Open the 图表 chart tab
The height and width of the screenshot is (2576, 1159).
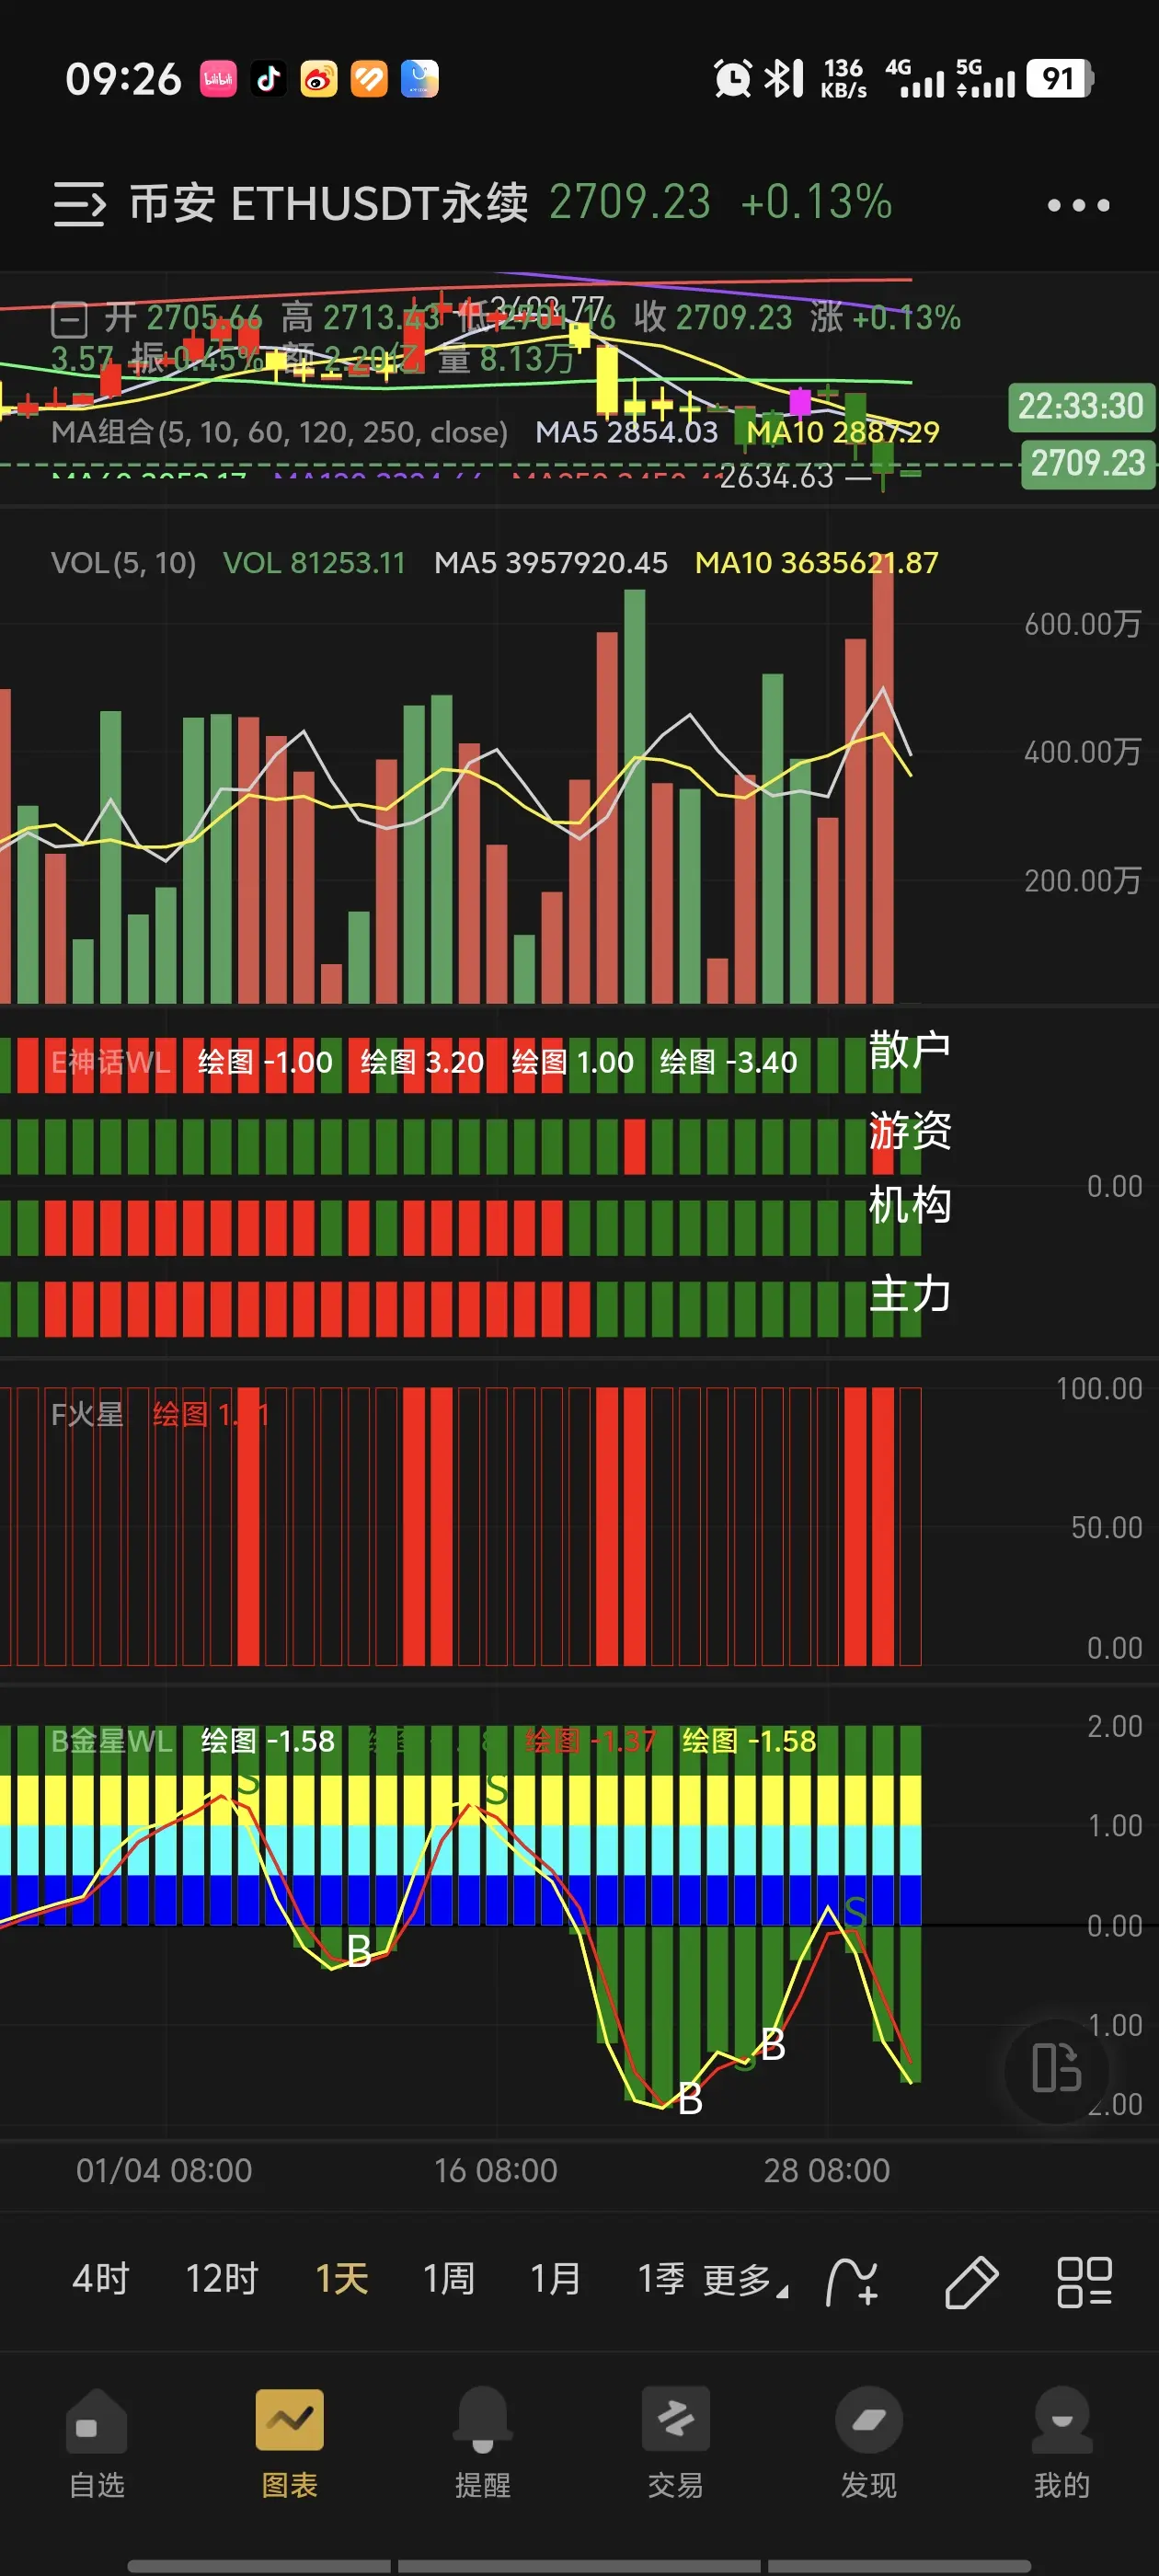coord(290,2443)
